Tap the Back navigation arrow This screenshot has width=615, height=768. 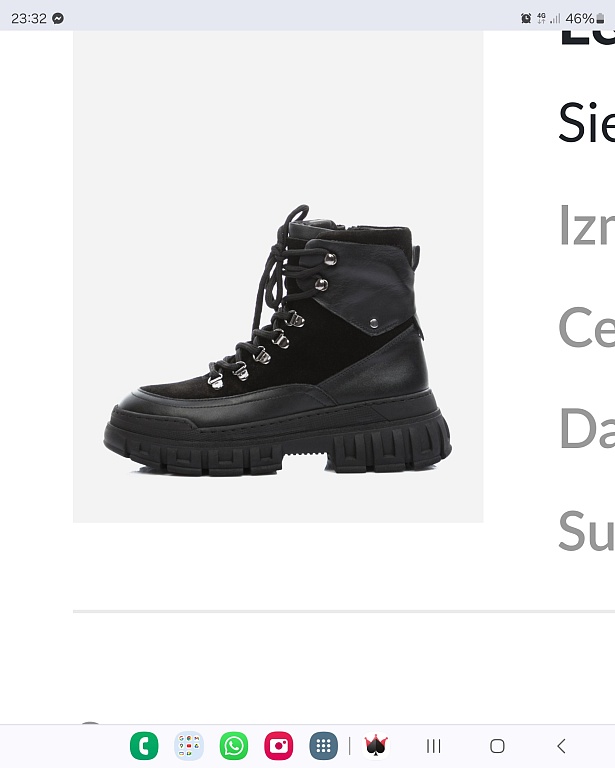tap(561, 746)
